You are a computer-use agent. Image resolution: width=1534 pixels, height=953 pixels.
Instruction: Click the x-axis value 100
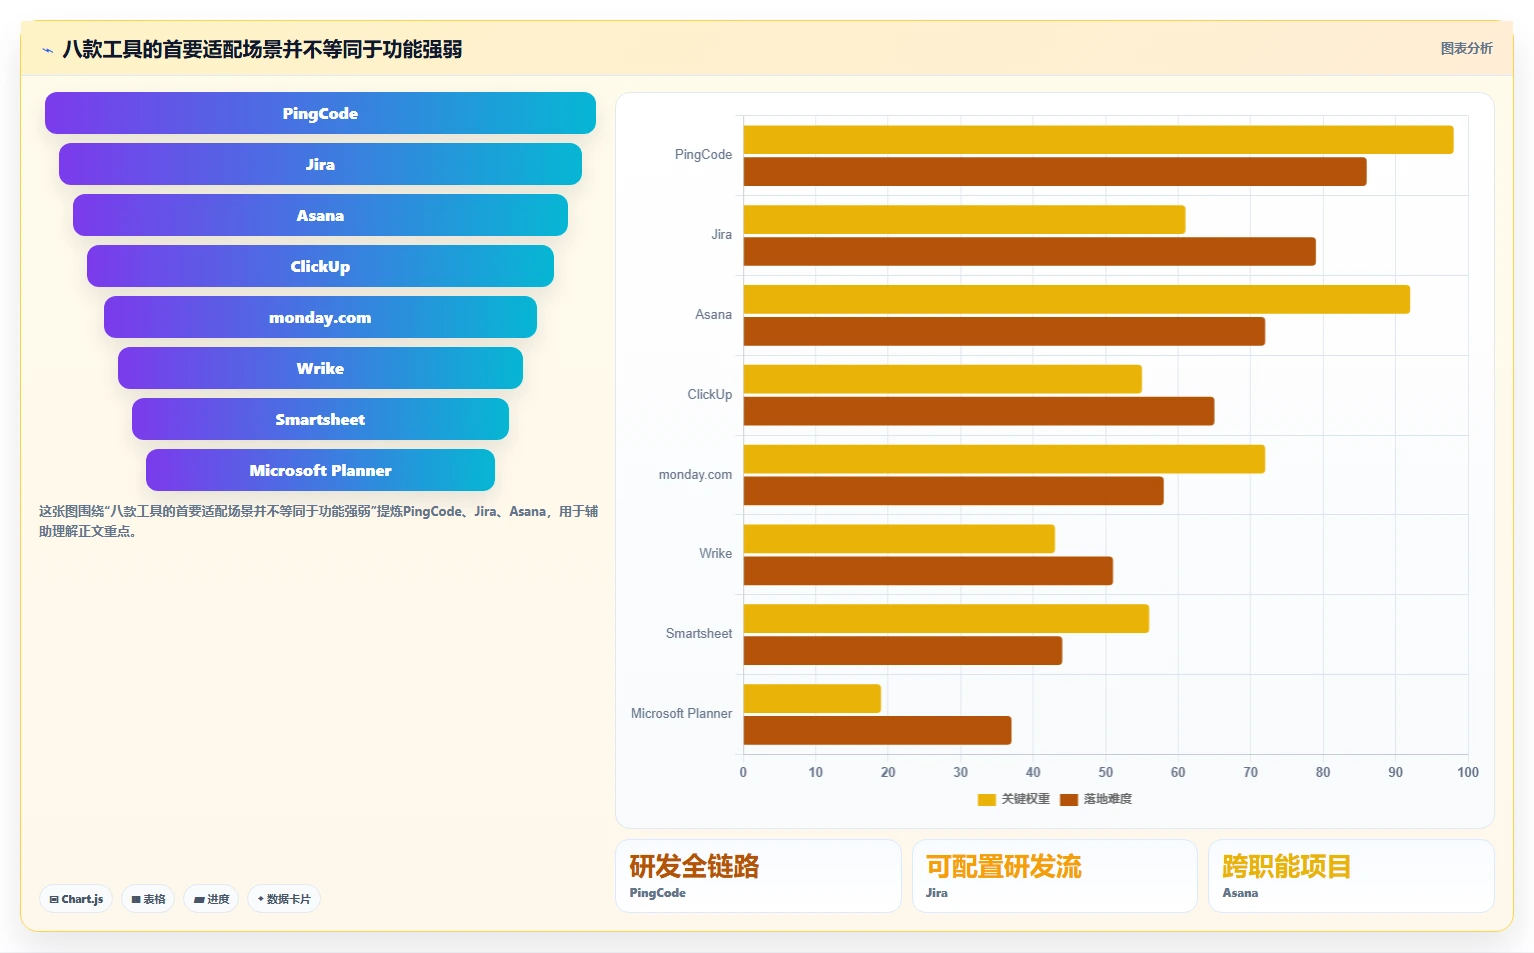[x=1467, y=772]
